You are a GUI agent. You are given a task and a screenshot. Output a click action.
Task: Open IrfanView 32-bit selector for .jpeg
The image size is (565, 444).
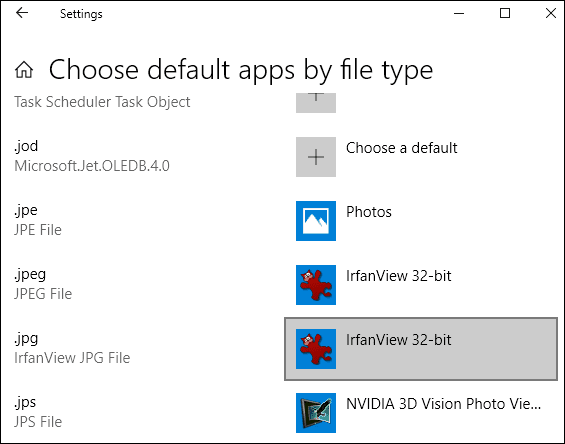tap(399, 276)
